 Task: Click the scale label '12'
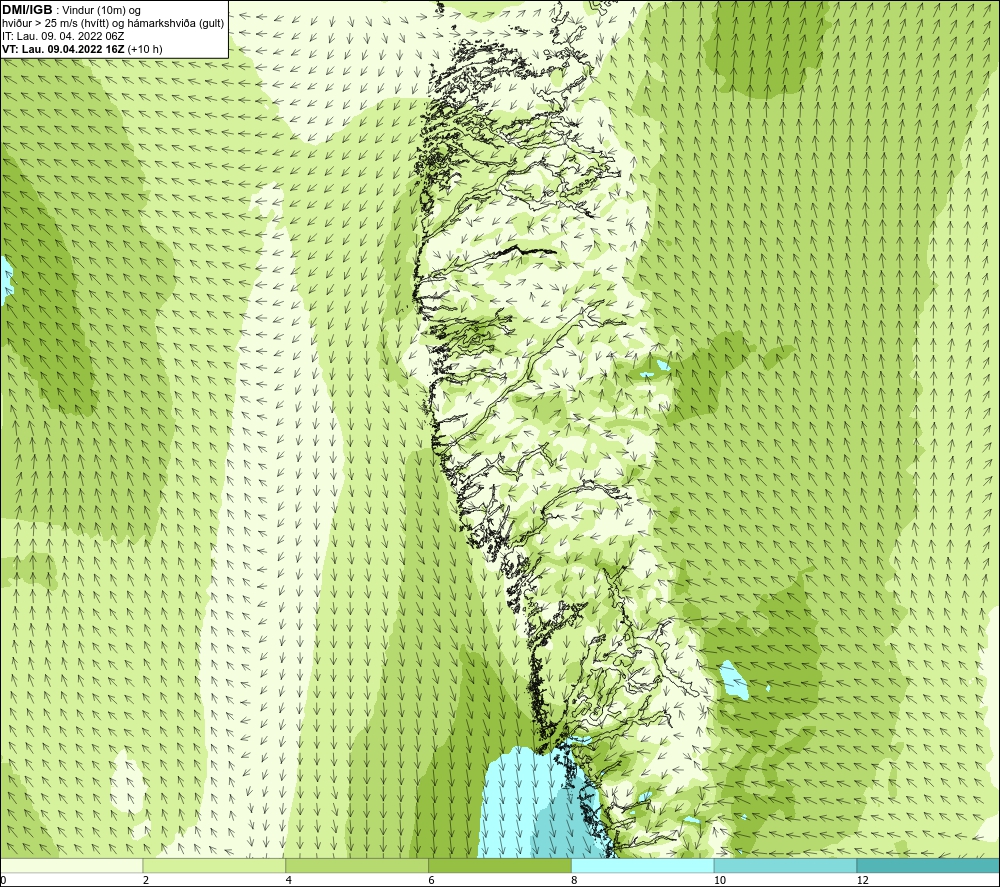(862, 880)
